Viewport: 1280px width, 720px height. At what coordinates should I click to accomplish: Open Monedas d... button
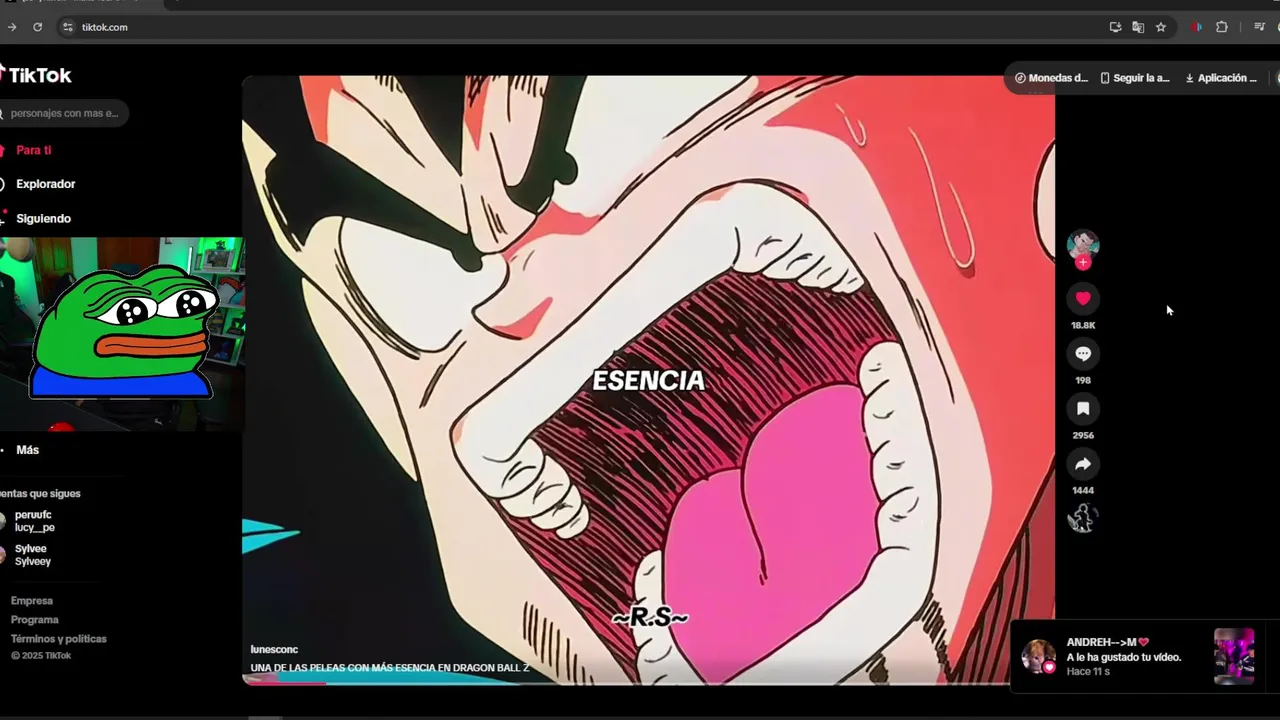click(1051, 78)
